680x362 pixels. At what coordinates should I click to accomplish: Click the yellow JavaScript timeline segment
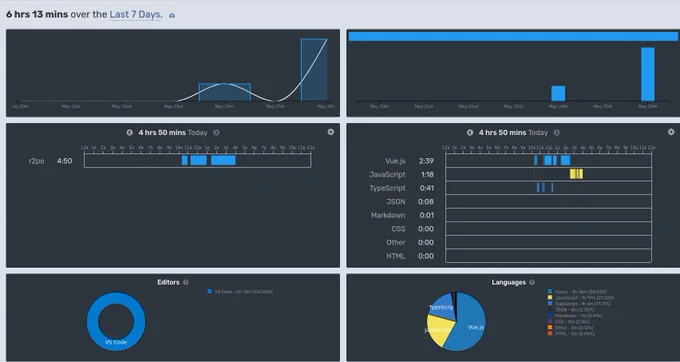576,174
